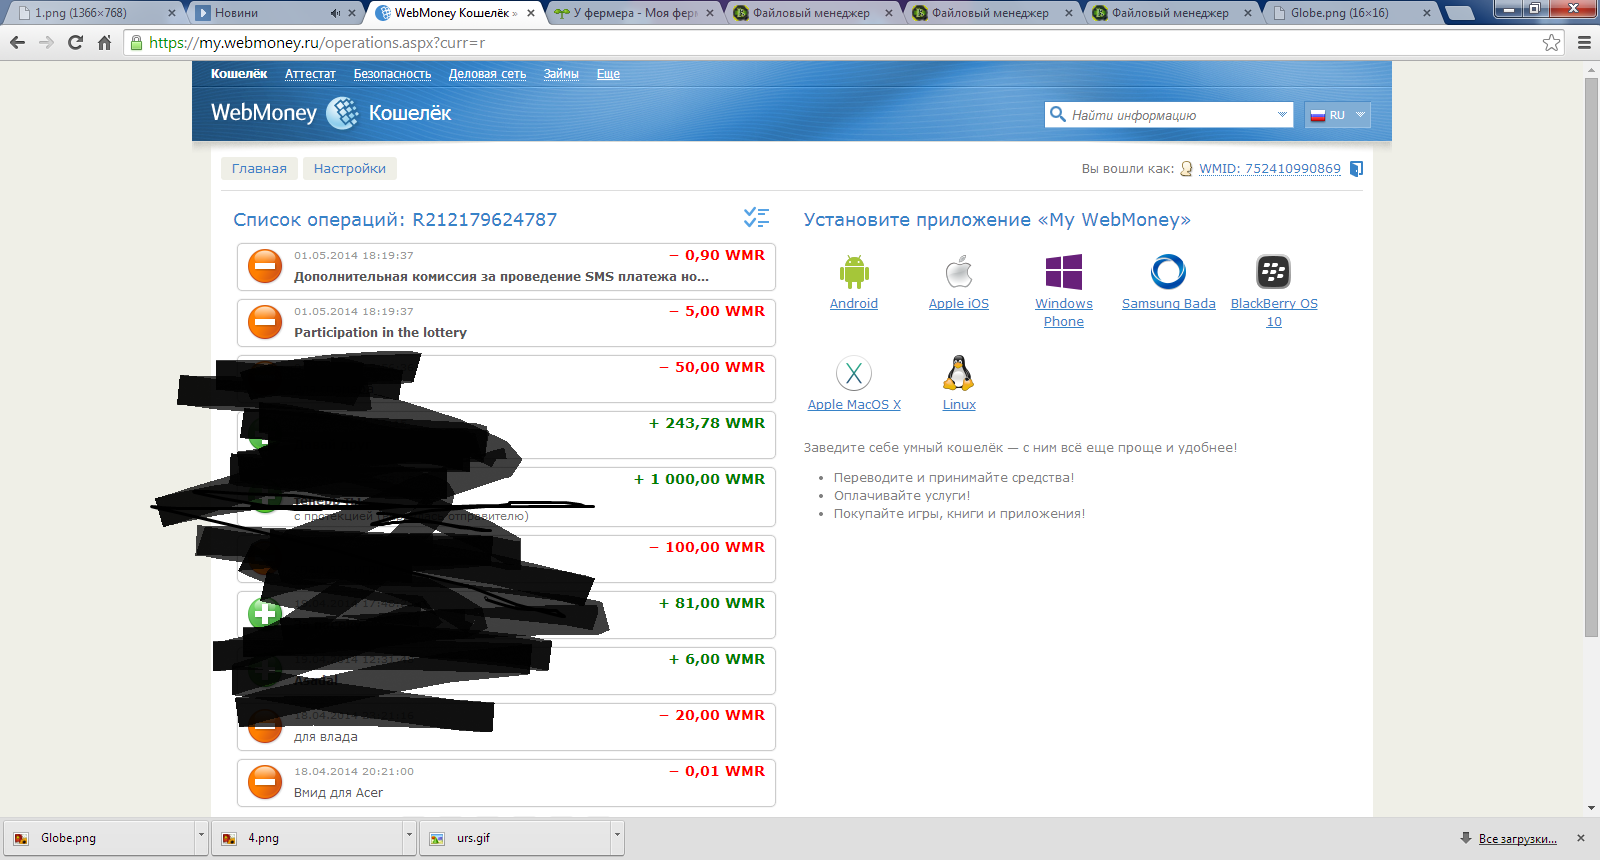This screenshot has height=860, width=1600.
Task: Open the search field dropdown arrow
Action: [x=1282, y=115]
